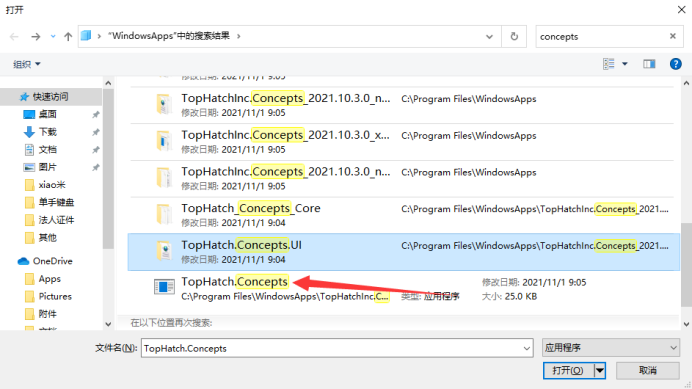Select the TopHatch.Concepts application file
Screen dimensions: 692x389
(404, 289)
